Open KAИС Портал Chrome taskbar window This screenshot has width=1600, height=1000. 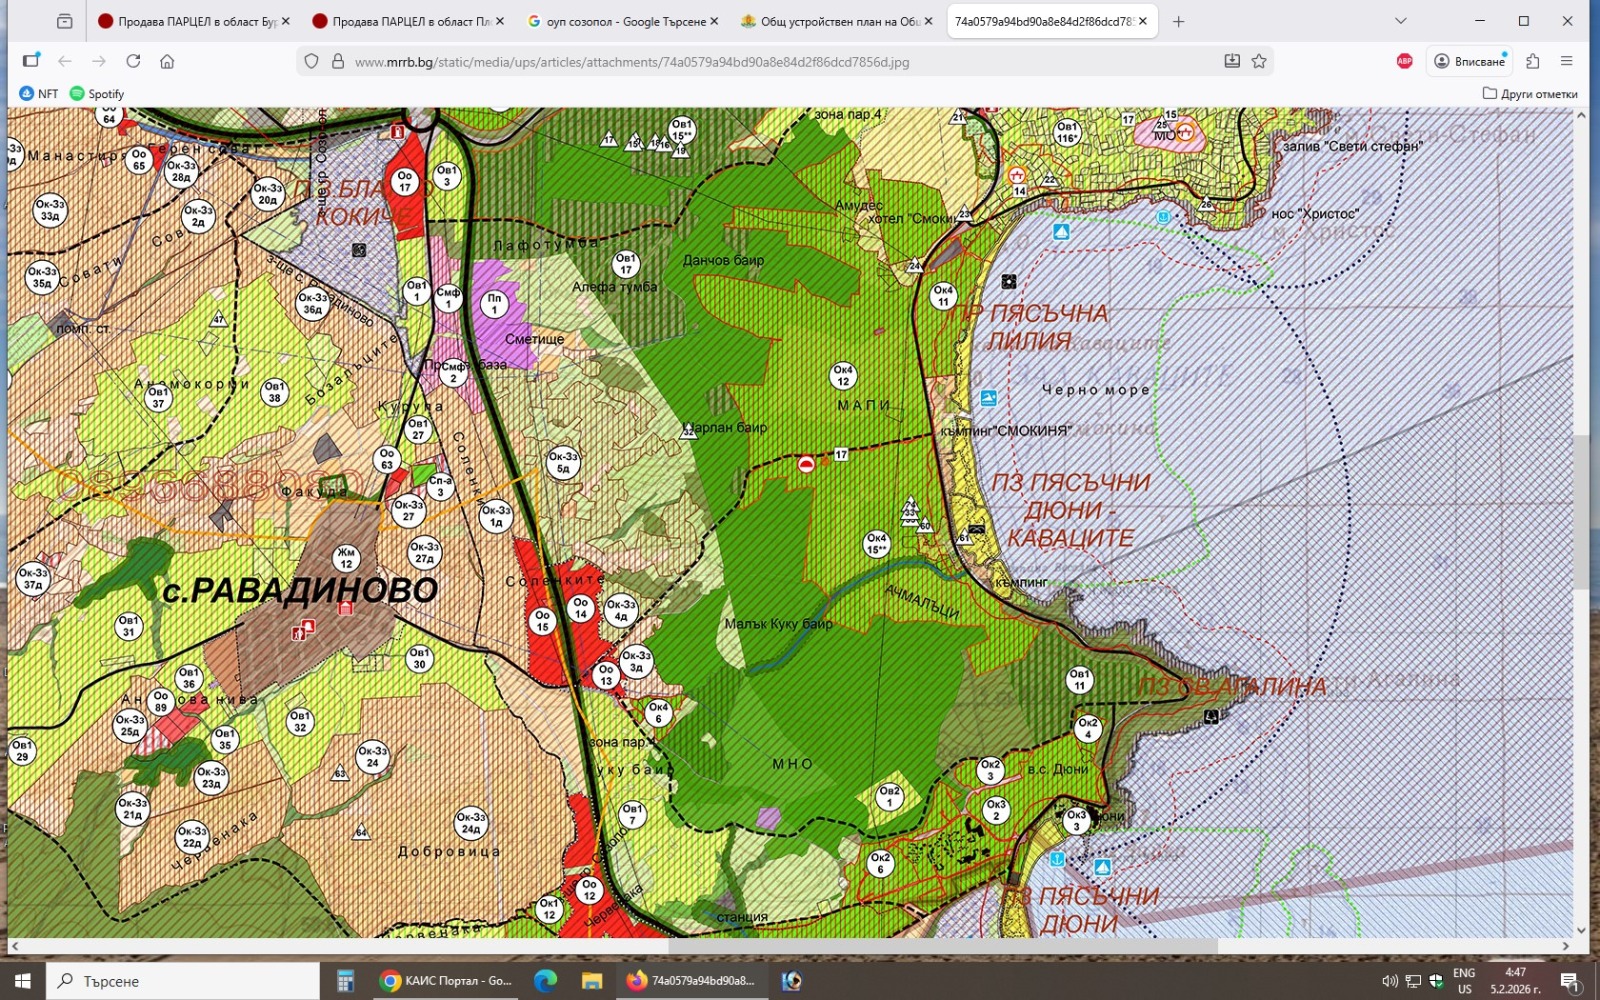(446, 981)
